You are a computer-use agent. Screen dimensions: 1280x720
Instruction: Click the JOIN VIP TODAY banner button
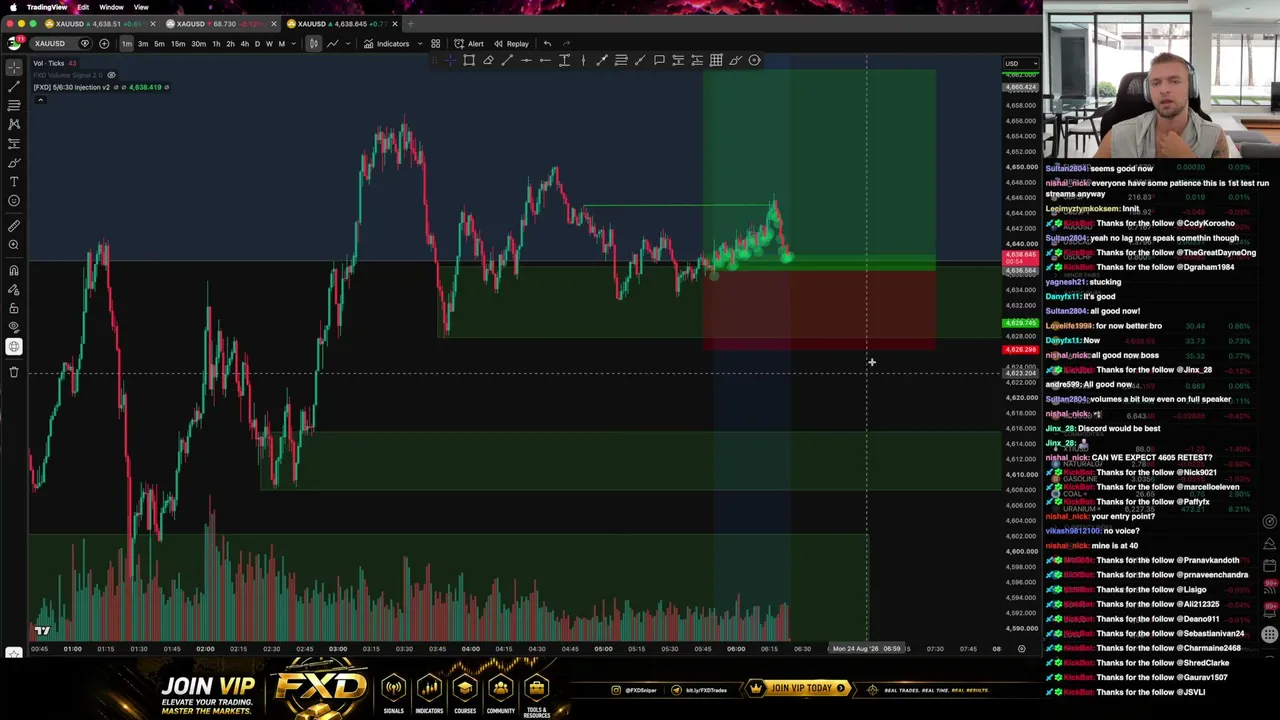799,688
